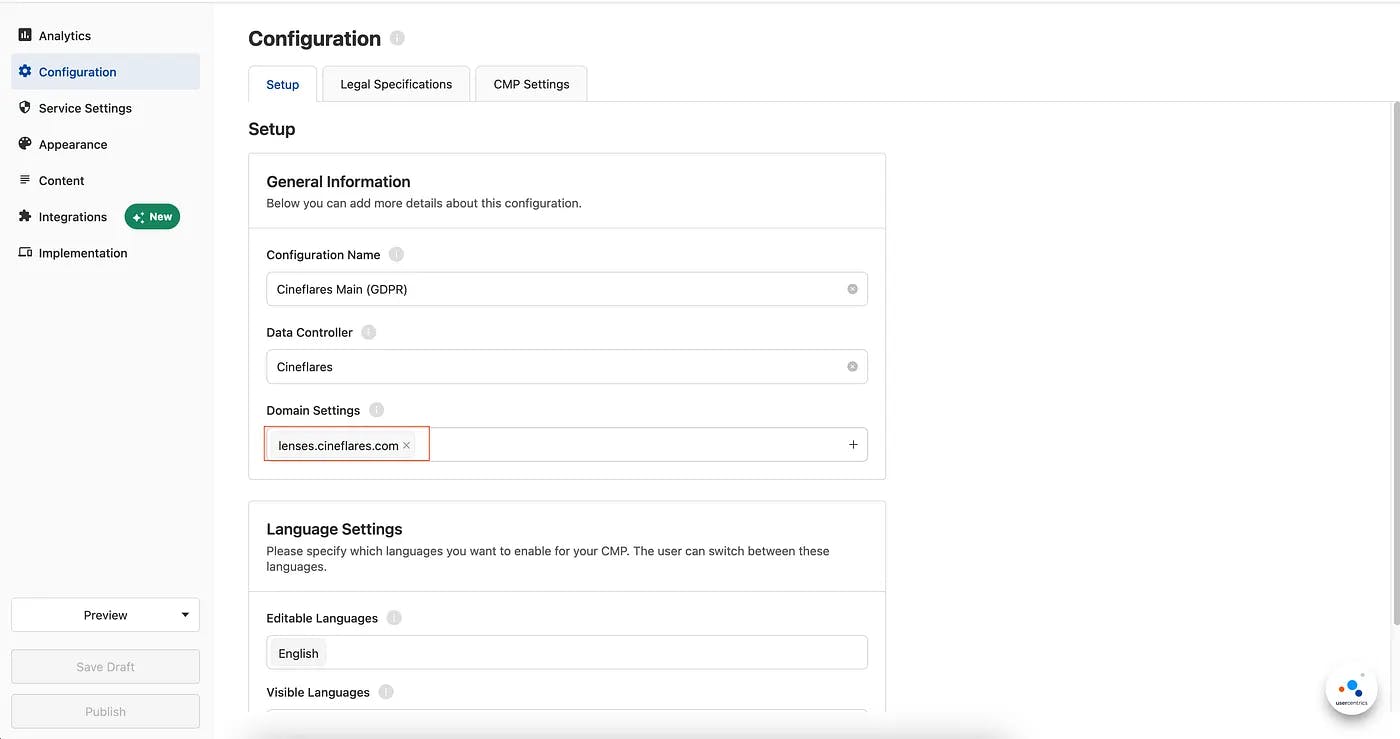This screenshot has height=739, width=1400.
Task: Click the Publish button
Action: tap(105, 712)
